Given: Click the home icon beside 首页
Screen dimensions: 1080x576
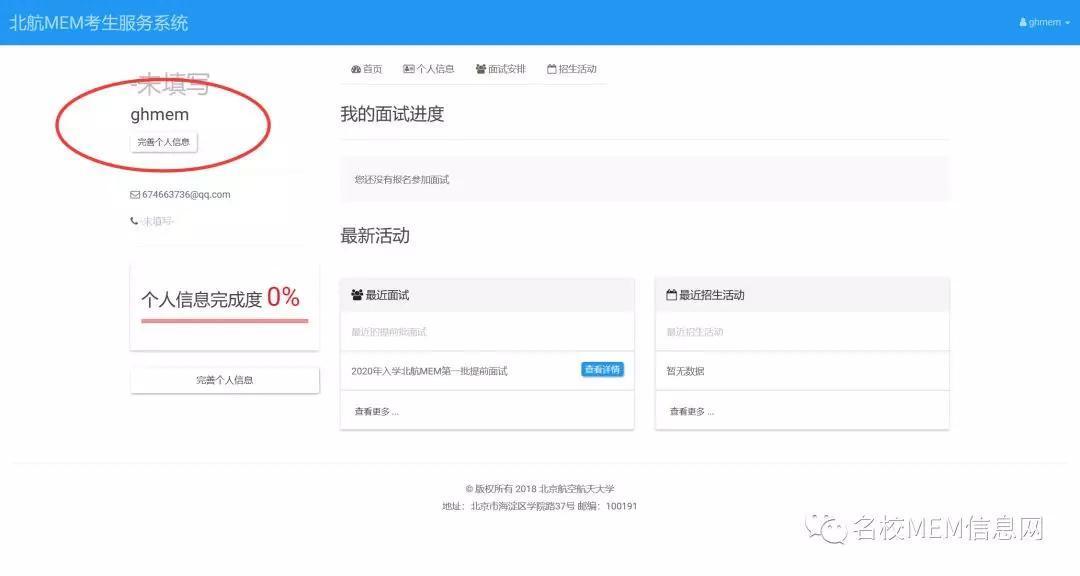Looking at the screenshot, I should coord(356,69).
